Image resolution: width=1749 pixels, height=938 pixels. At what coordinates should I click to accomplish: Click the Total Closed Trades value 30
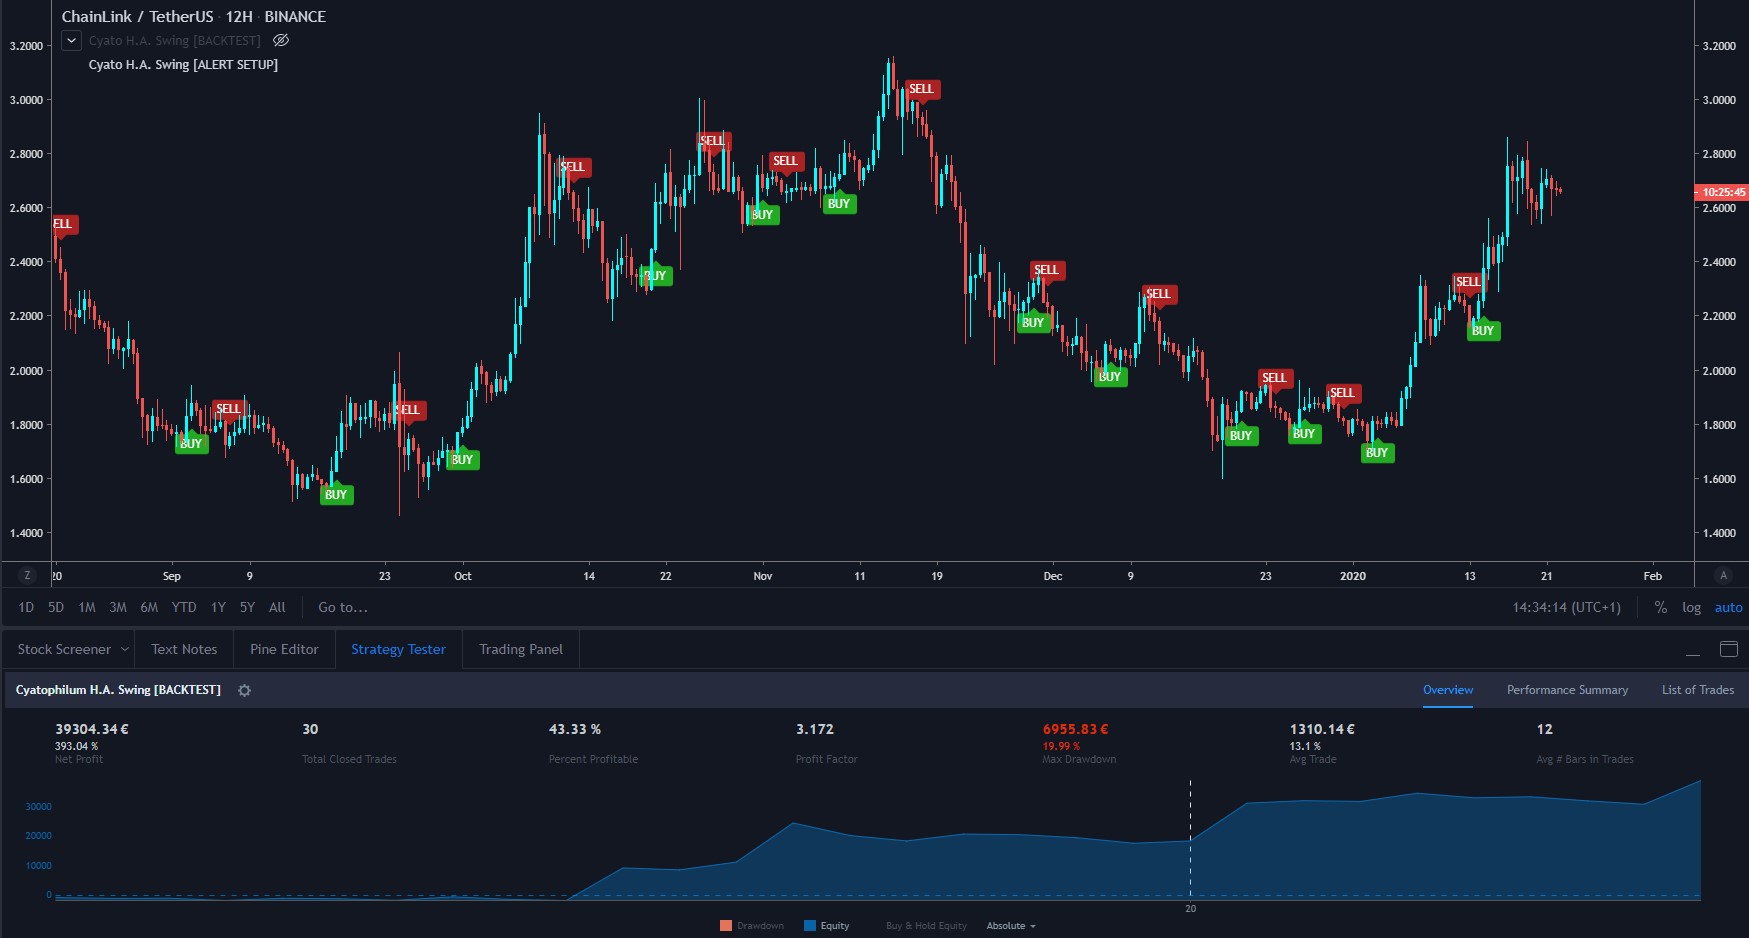tap(310, 729)
